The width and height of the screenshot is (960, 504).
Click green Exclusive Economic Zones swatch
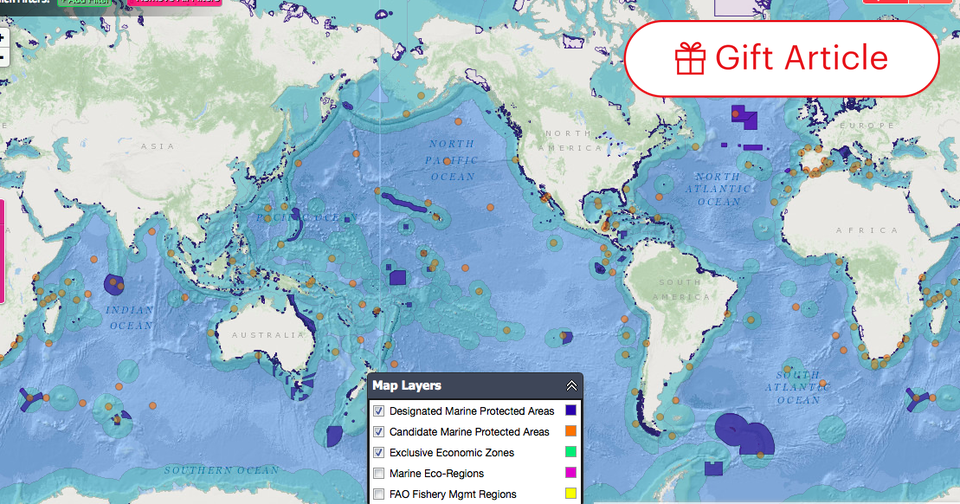click(x=571, y=453)
